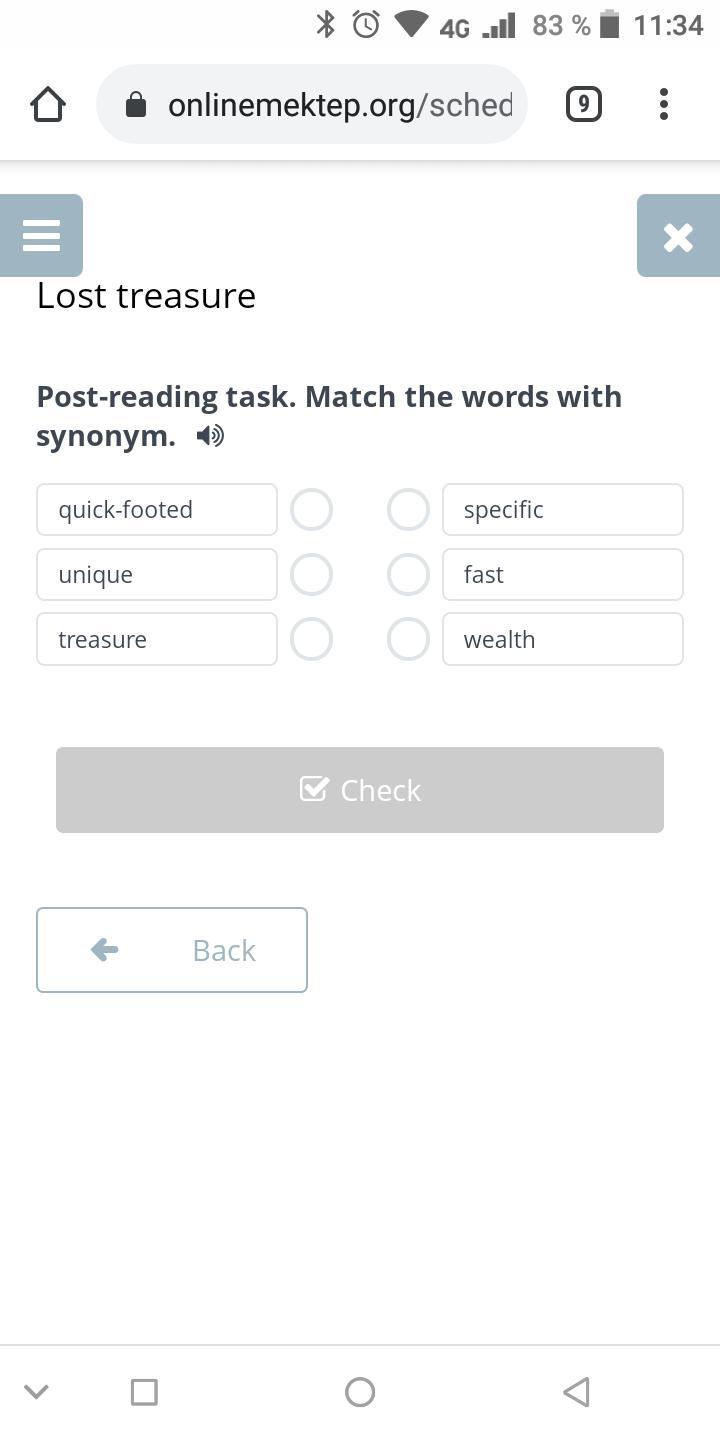Collapse navigation with the down chevron
The image size is (720, 1440).
[x=36, y=1392]
